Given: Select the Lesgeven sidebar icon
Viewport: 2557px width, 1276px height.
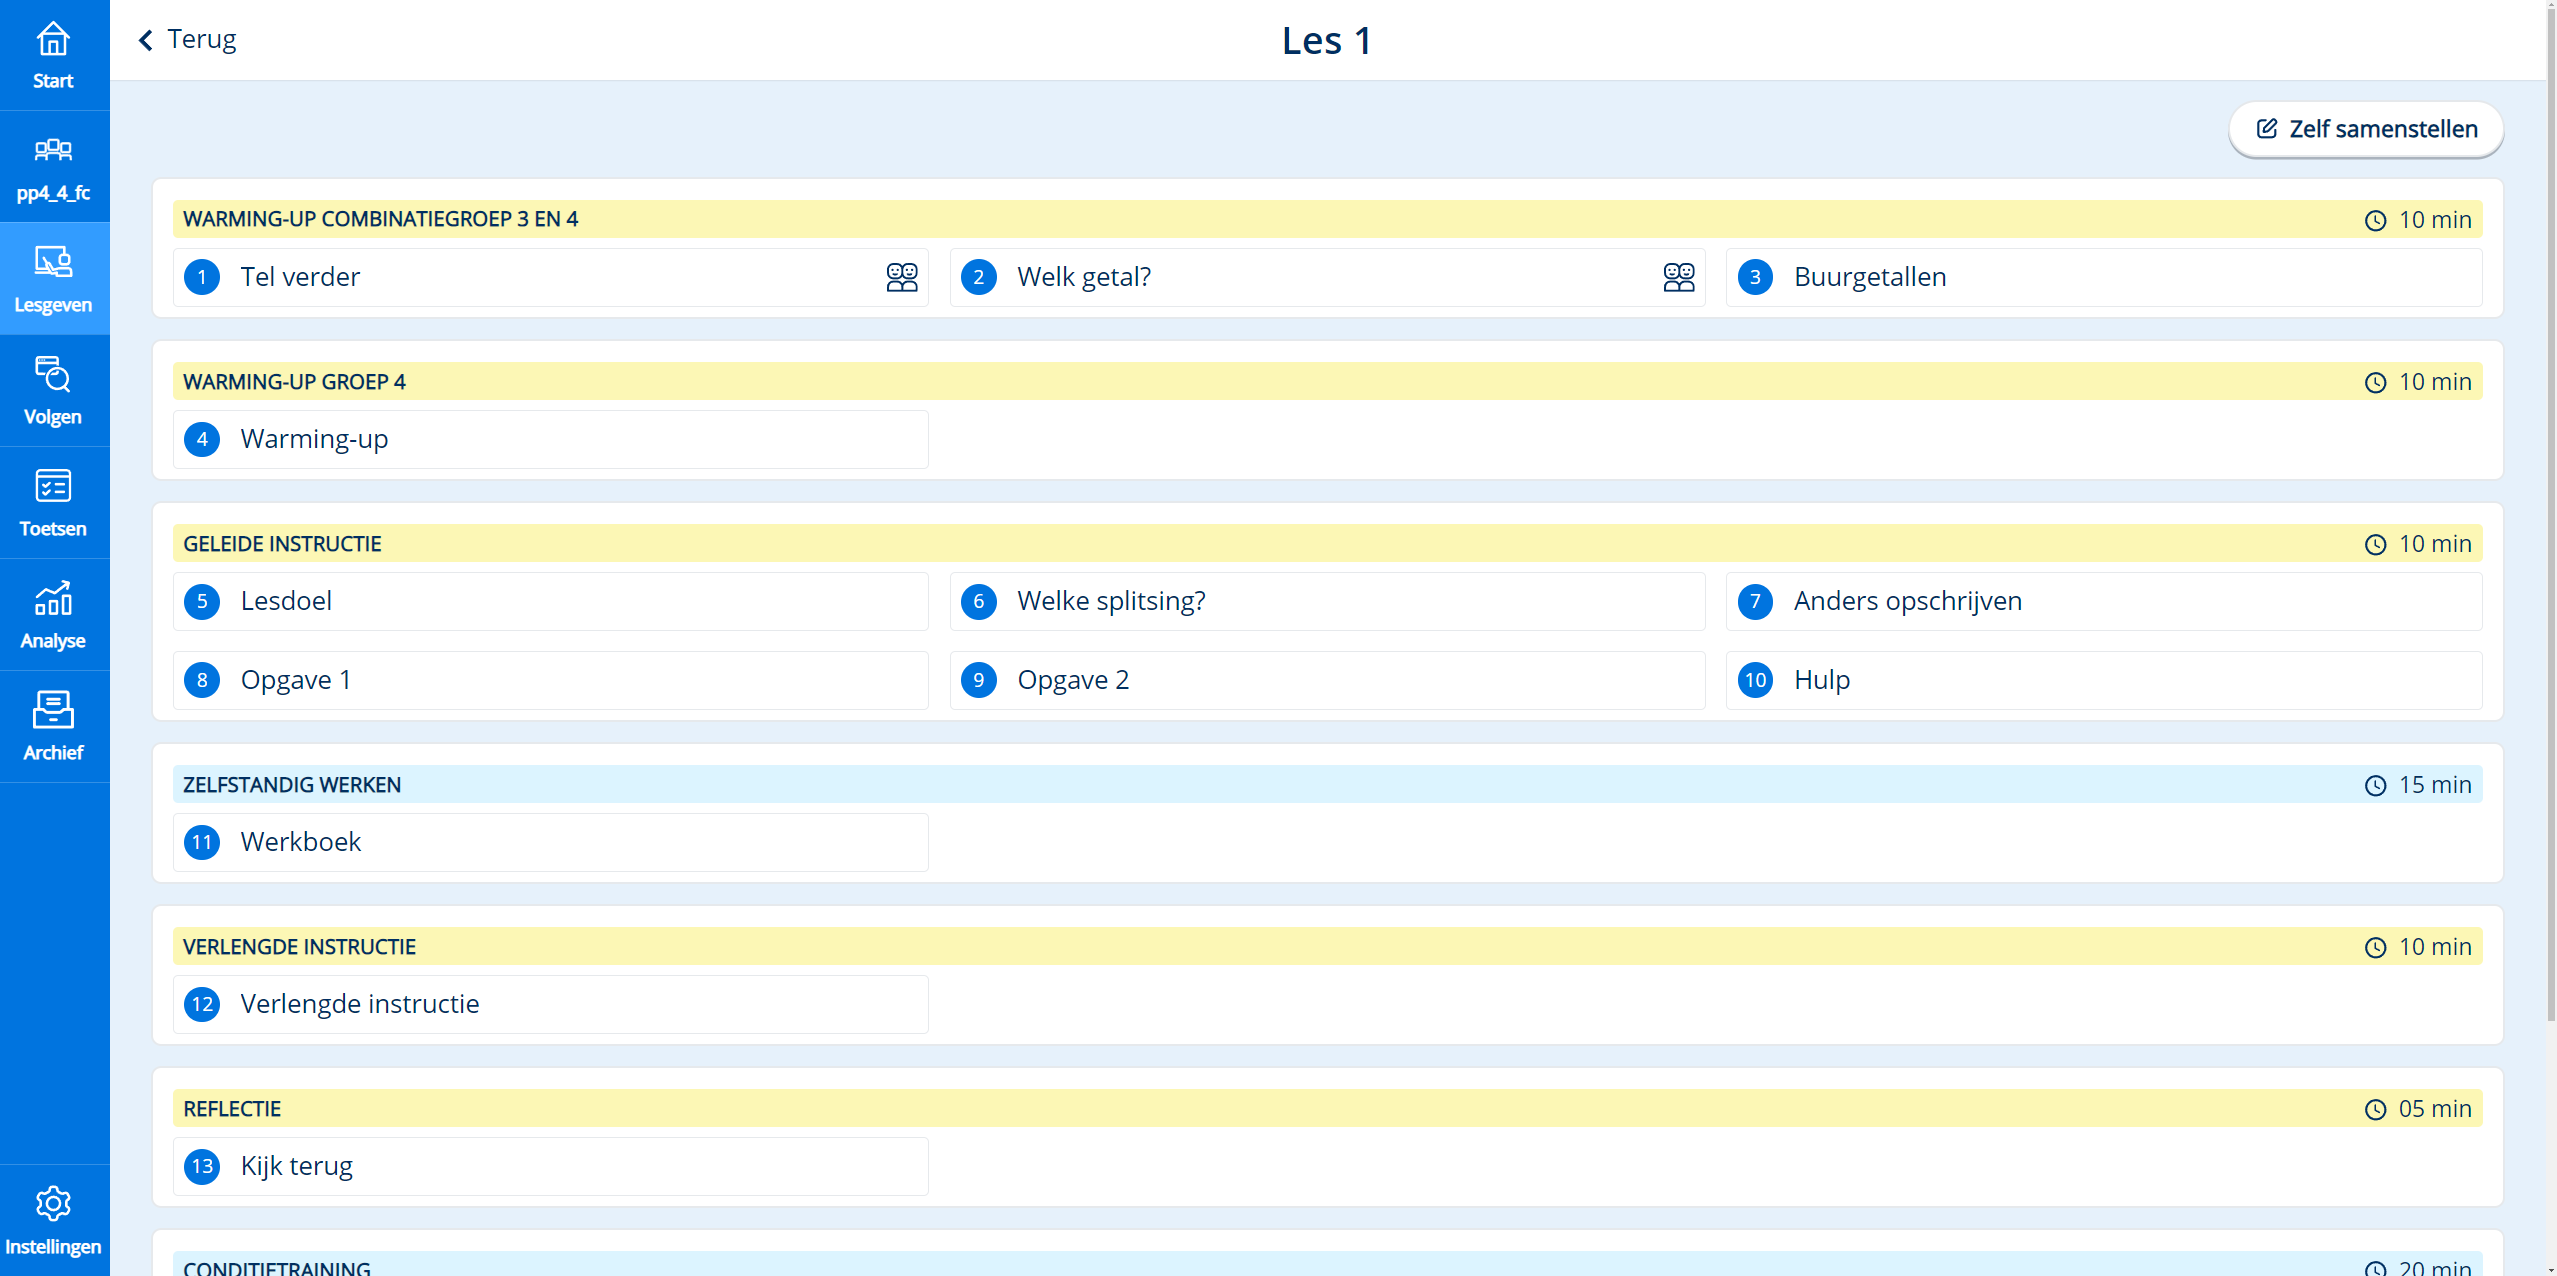Looking at the screenshot, I should coord(53,261).
